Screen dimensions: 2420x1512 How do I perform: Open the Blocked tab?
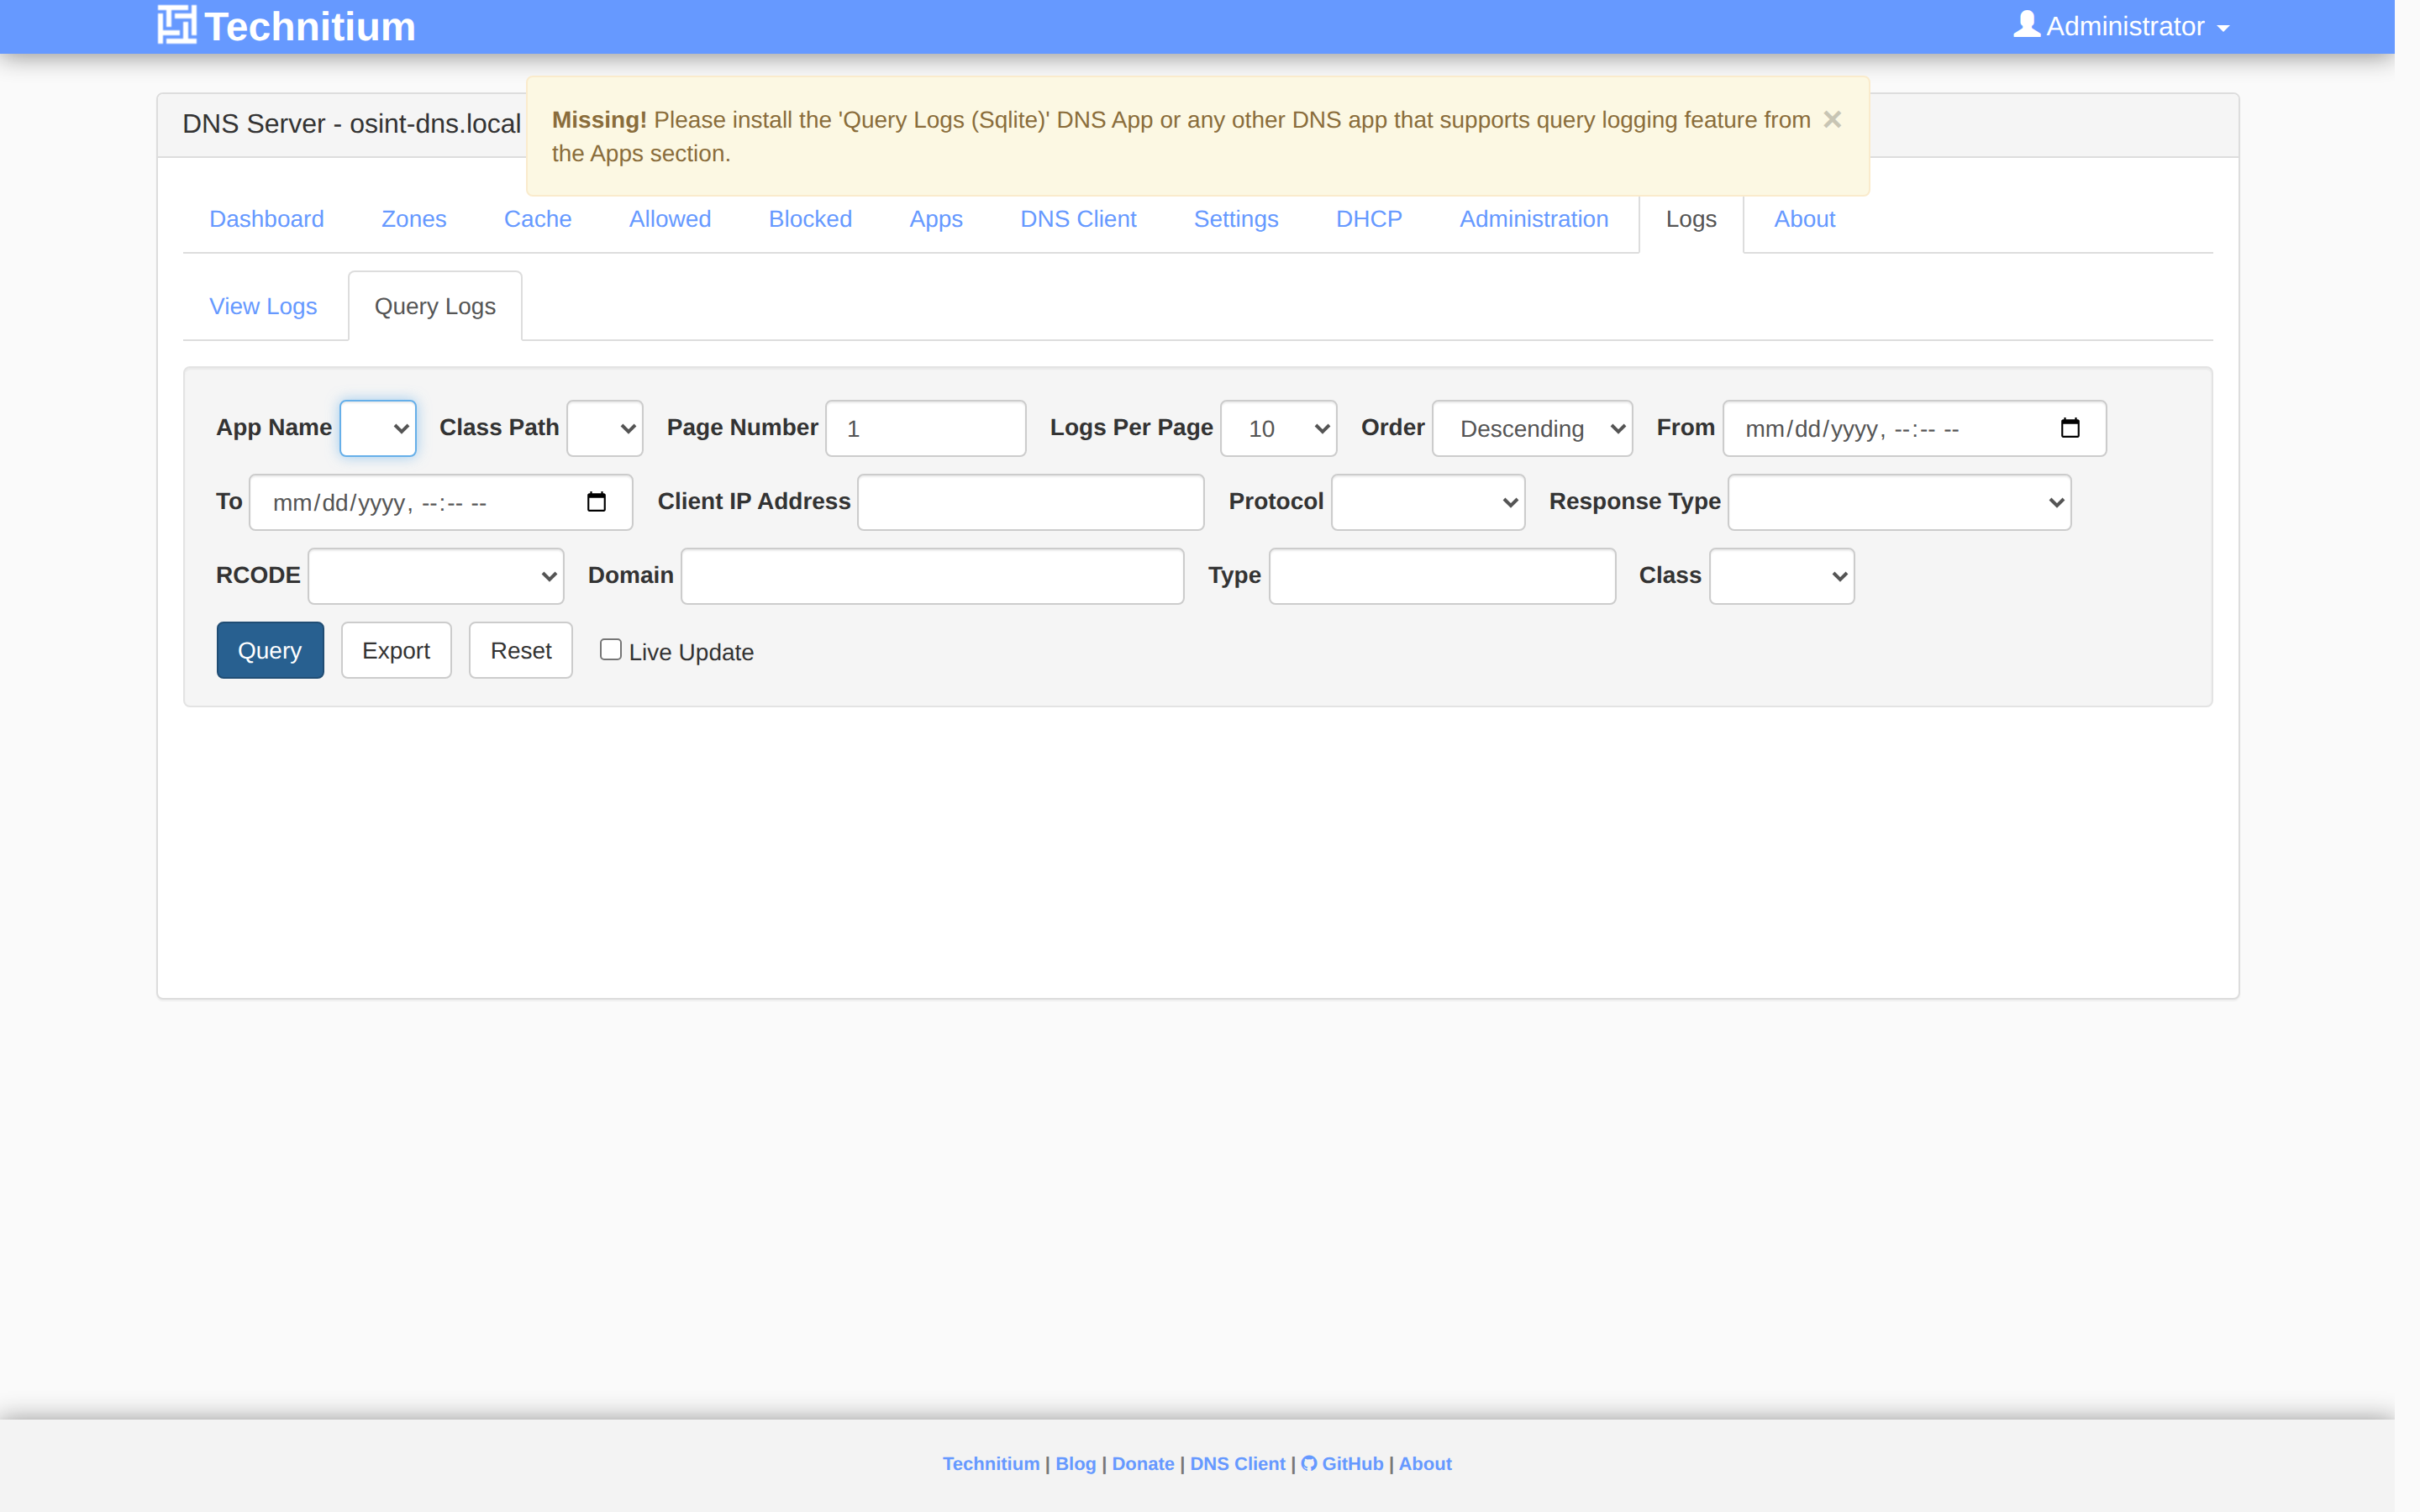(810, 219)
